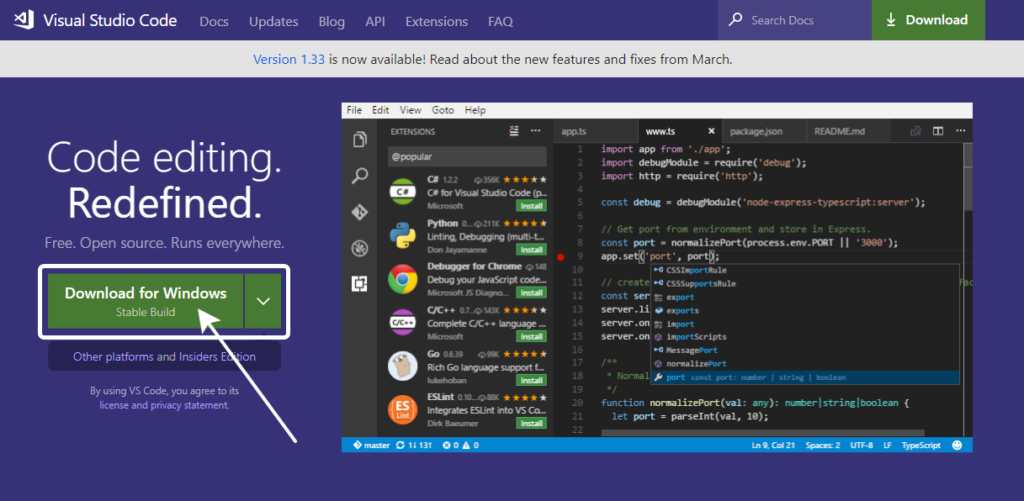Open the editor more actions ellipsis
This screenshot has height=501, width=1024.
959,131
